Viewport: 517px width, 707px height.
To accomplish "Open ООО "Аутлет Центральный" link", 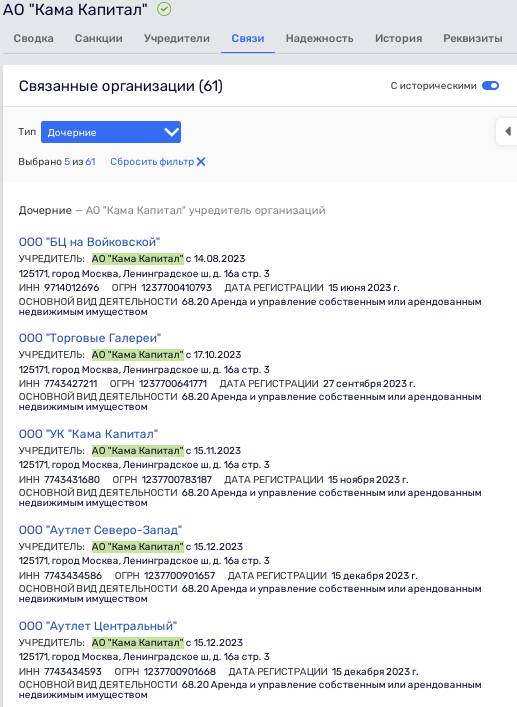I will (x=98, y=626).
